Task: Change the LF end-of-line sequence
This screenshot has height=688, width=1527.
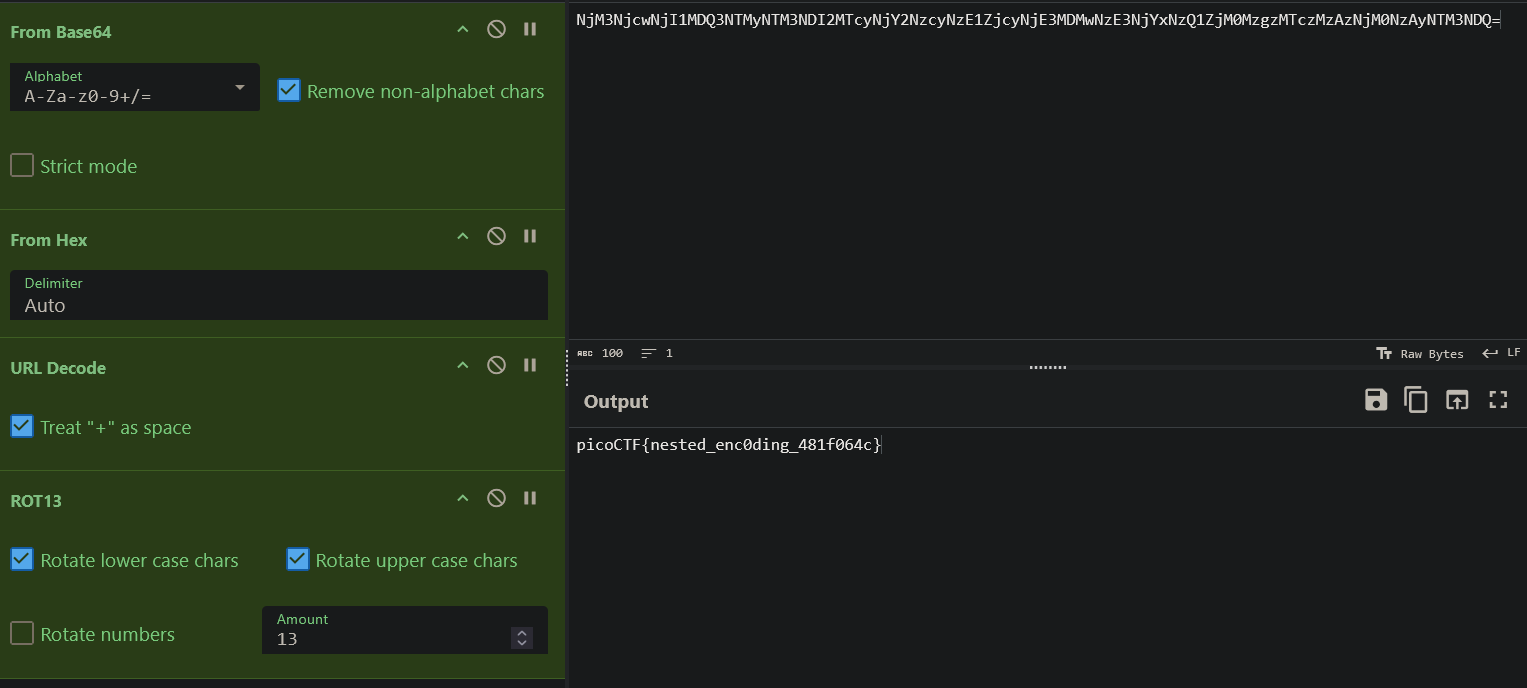Action: click(x=1501, y=353)
